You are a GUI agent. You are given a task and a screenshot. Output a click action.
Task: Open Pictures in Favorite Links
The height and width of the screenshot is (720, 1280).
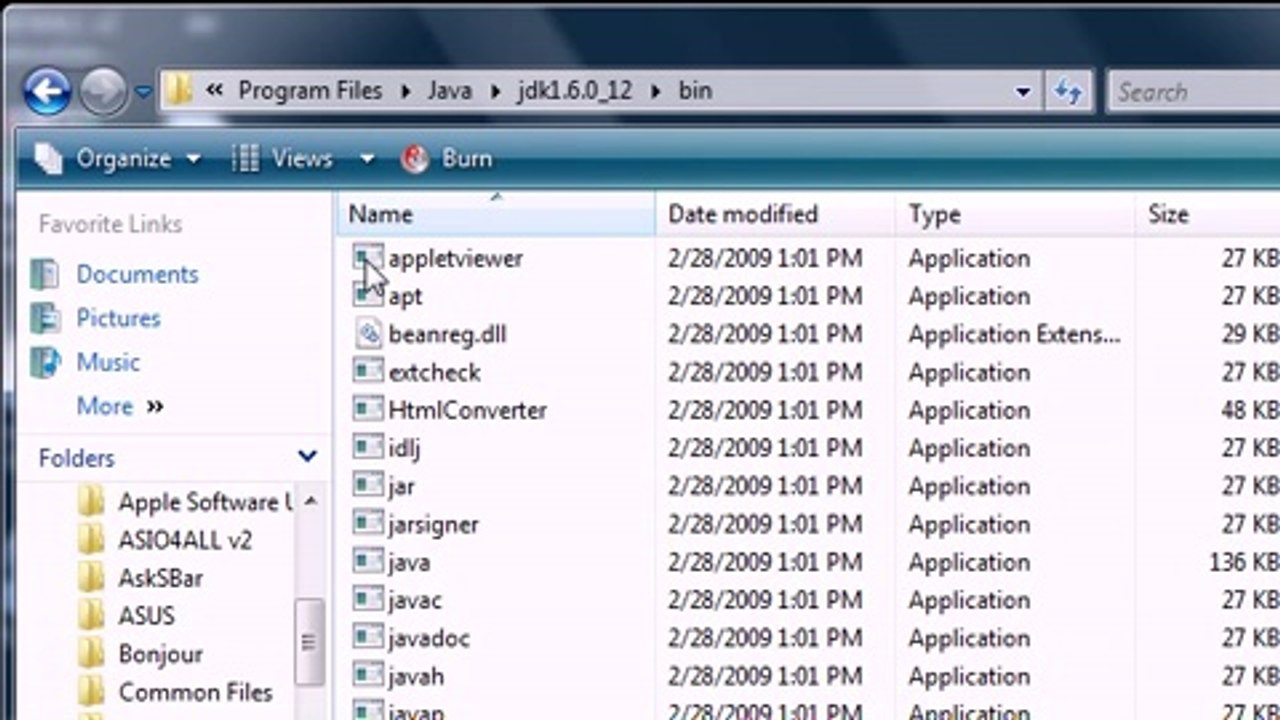click(118, 318)
